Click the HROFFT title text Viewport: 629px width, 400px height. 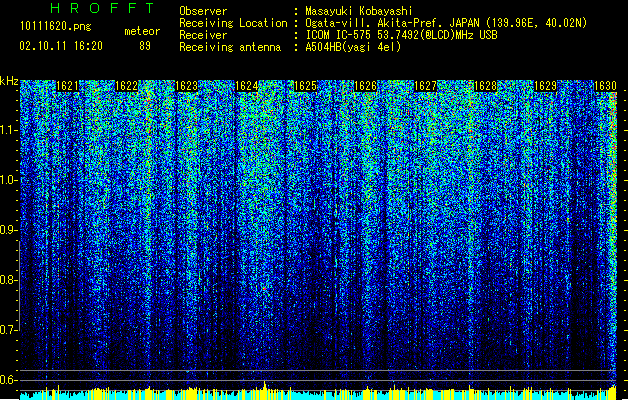[102, 8]
